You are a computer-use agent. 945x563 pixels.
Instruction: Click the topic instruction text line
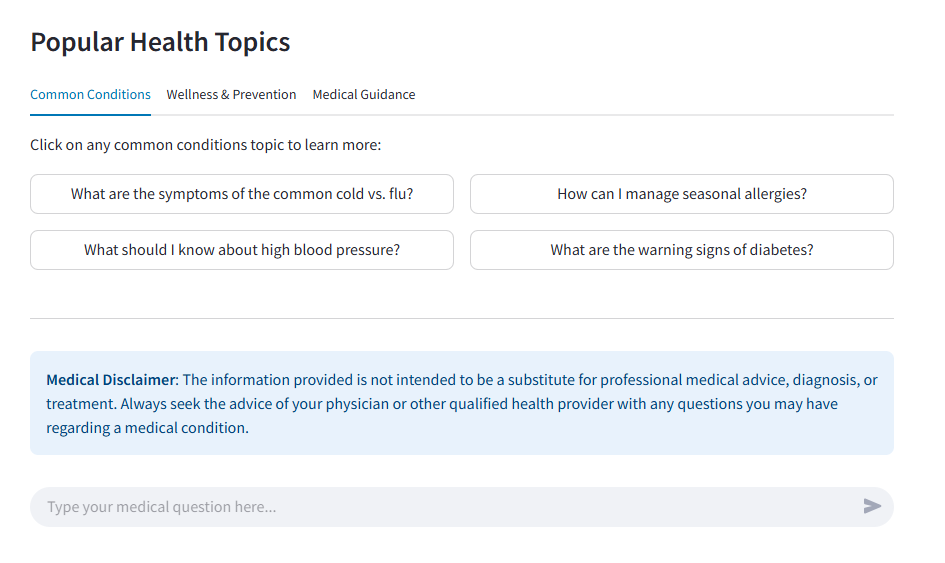205,145
